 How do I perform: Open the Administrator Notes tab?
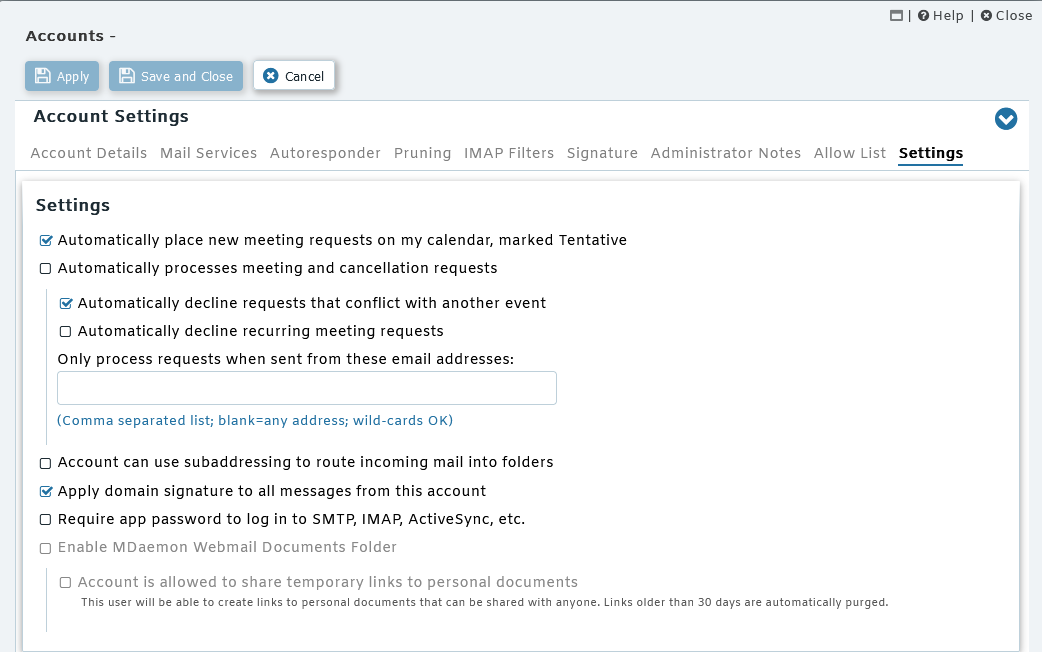725,153
